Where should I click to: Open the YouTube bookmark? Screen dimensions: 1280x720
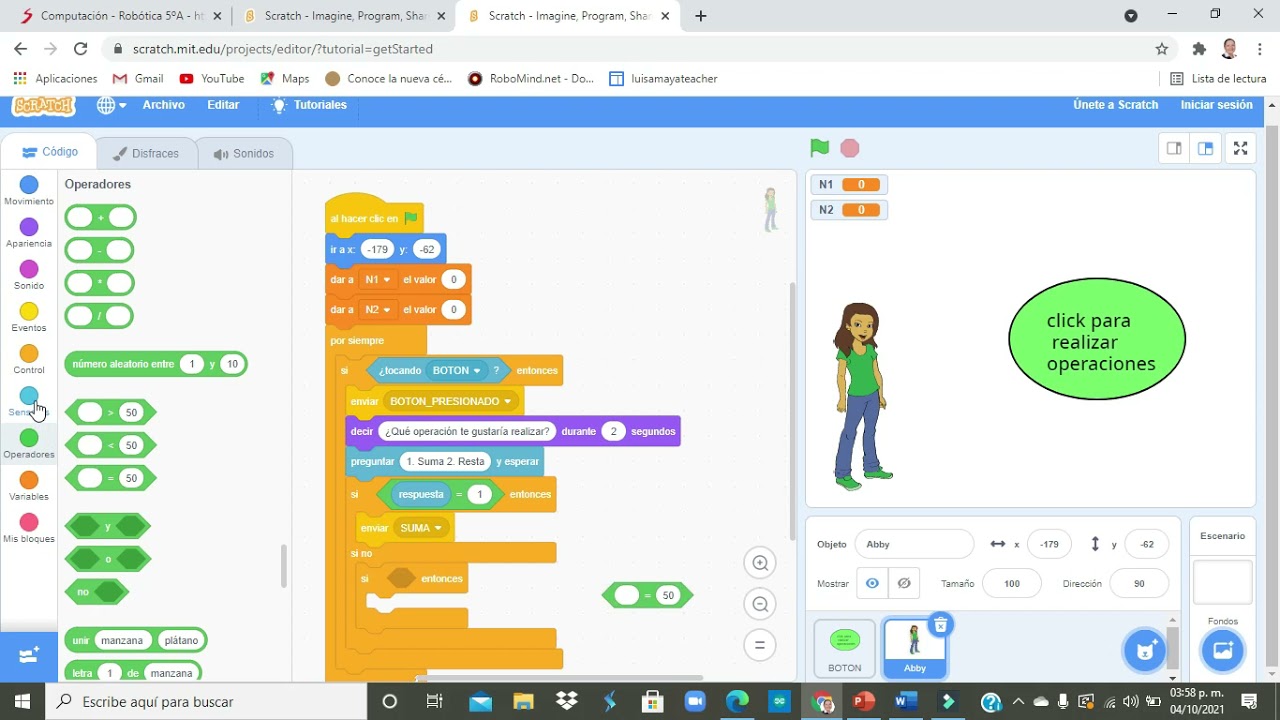[211, 78]
